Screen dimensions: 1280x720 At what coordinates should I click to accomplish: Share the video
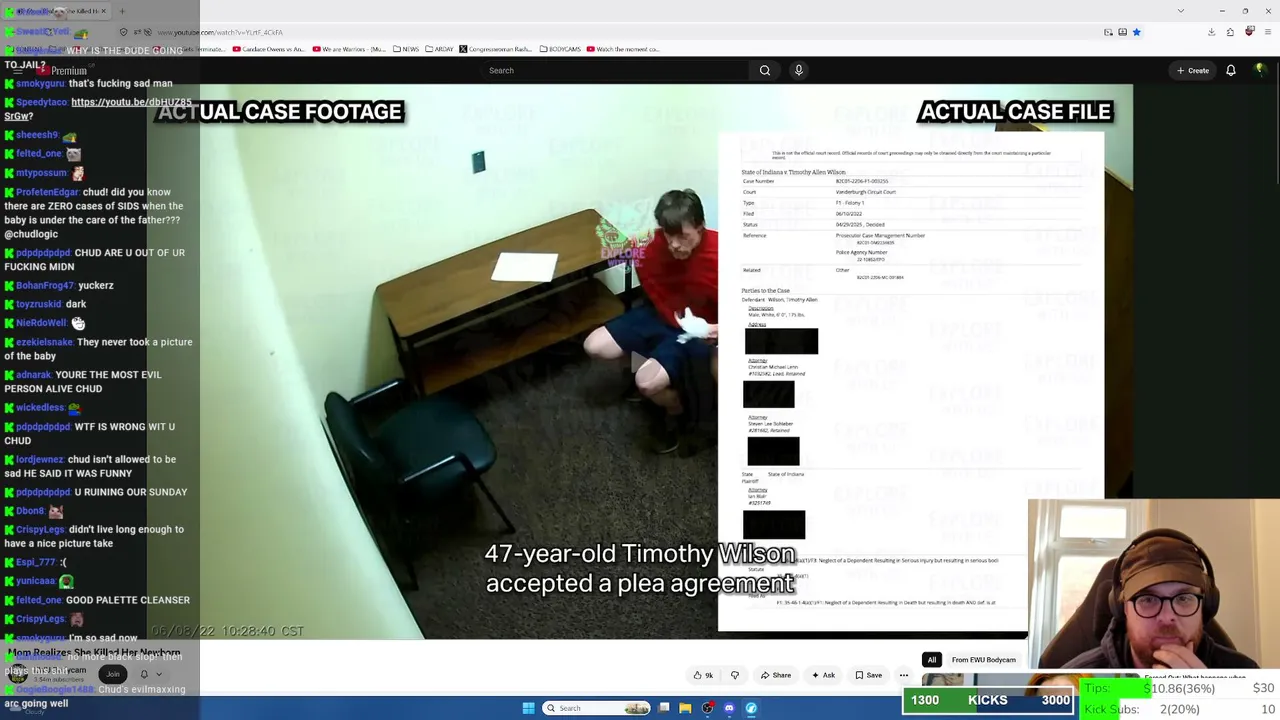pos(776,675)
